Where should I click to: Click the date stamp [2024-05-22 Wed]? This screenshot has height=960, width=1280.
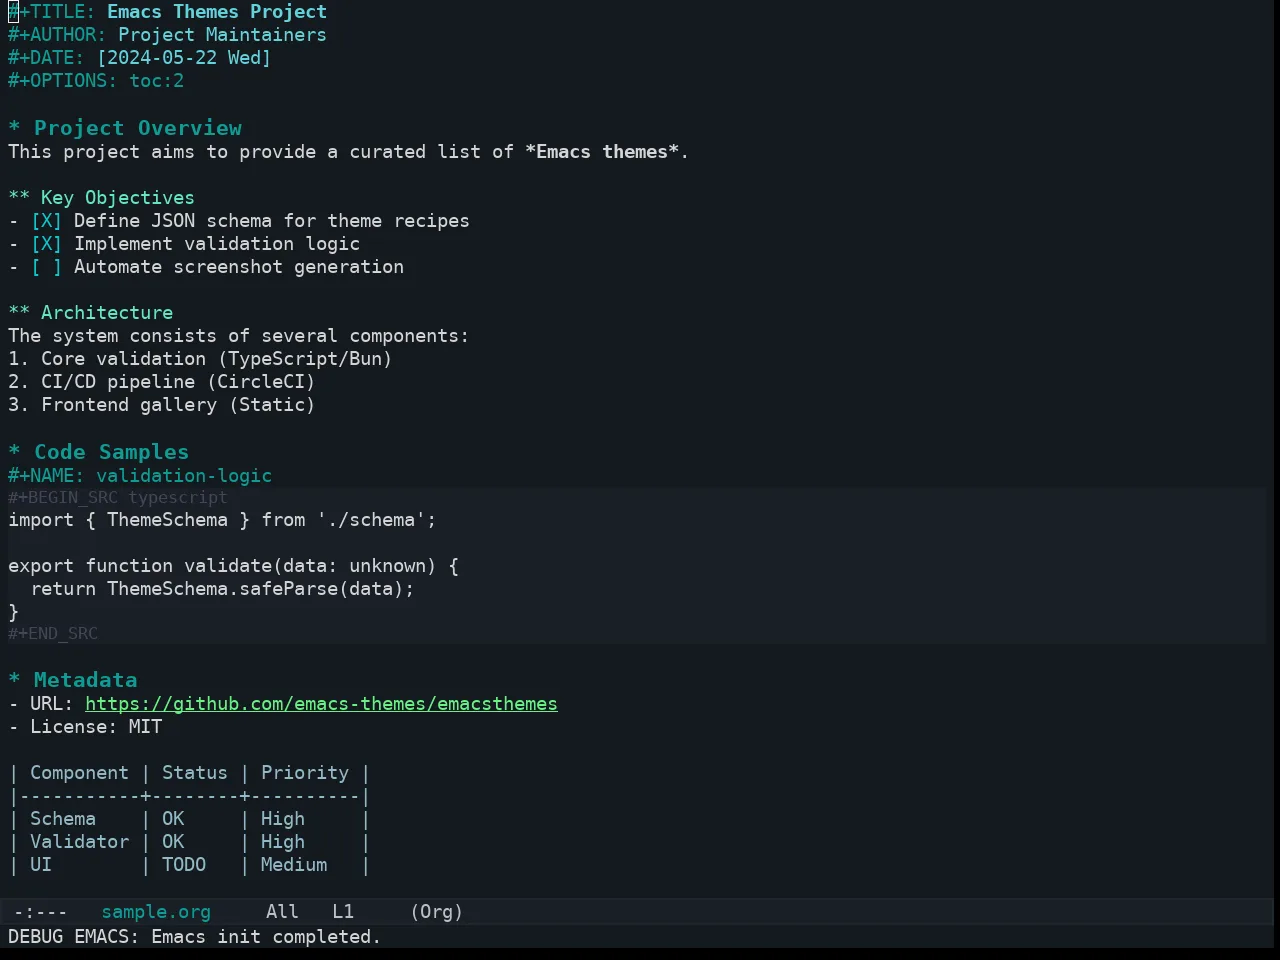(184, 58)
